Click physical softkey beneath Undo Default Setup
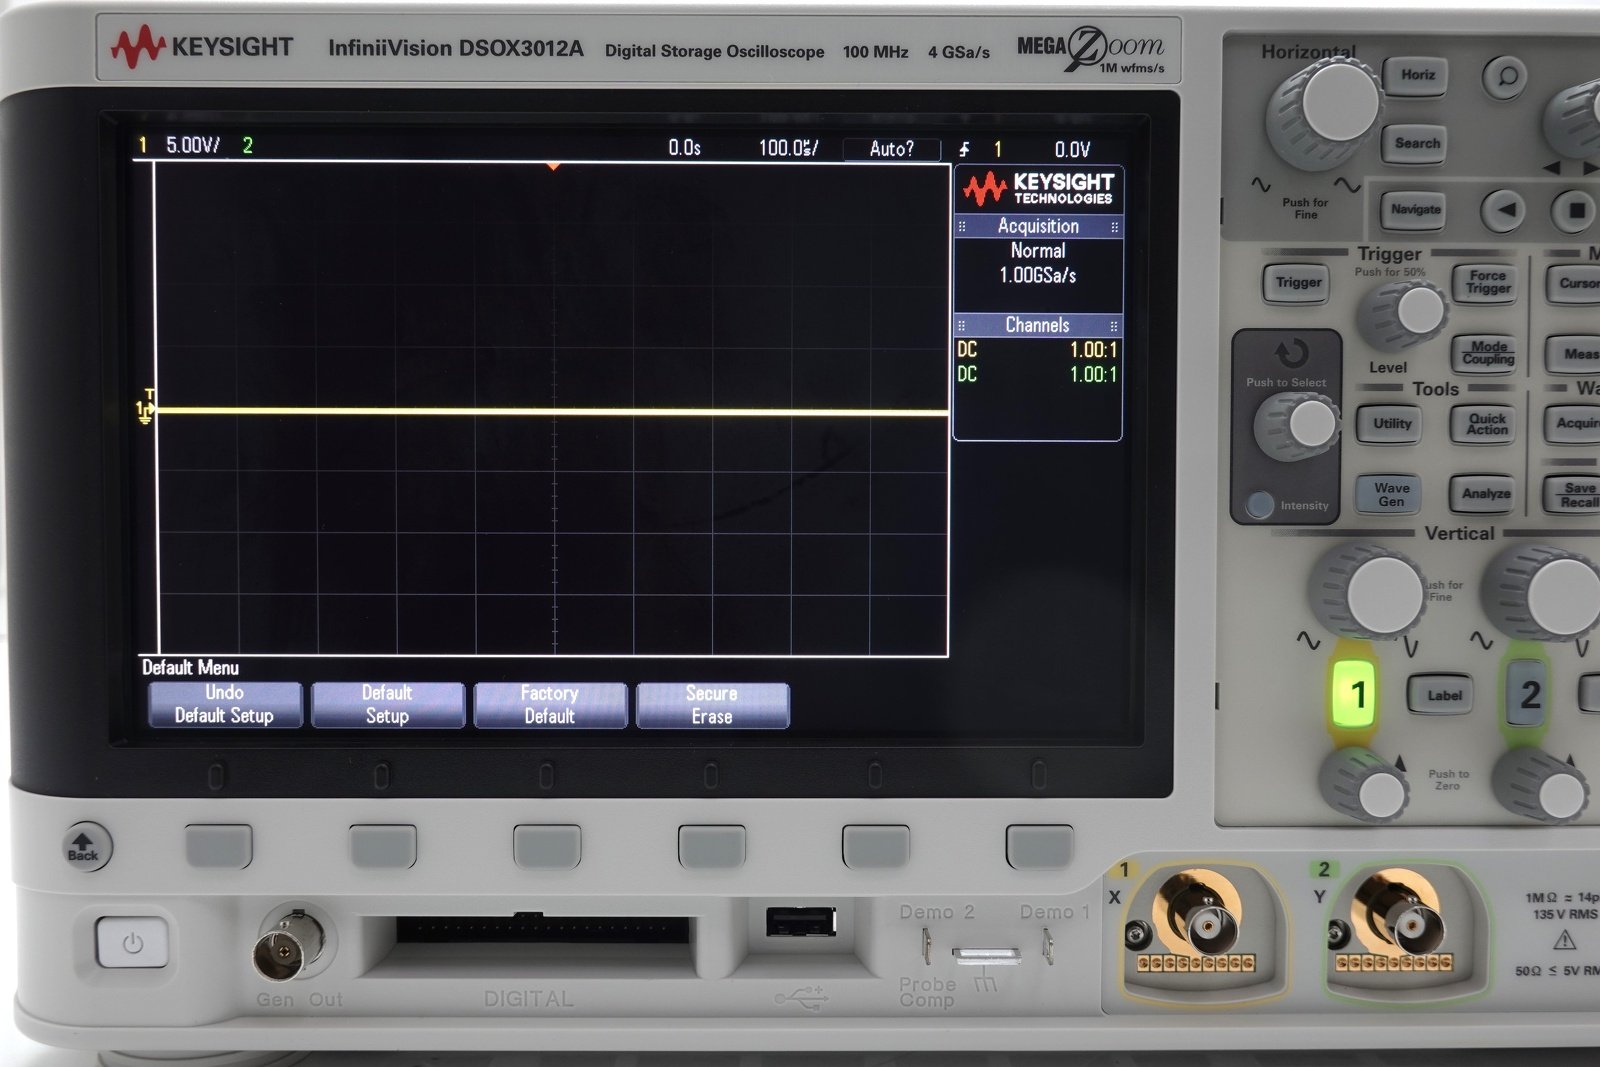 pos(219,846)
